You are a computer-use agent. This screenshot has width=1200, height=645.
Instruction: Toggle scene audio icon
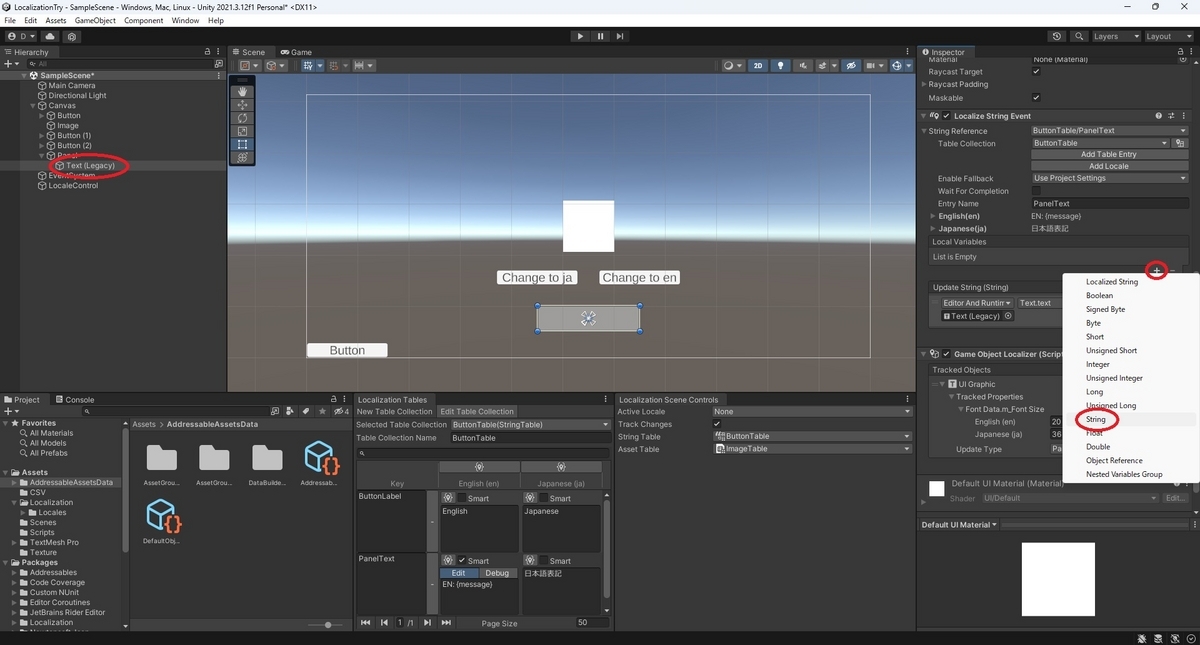804,66
